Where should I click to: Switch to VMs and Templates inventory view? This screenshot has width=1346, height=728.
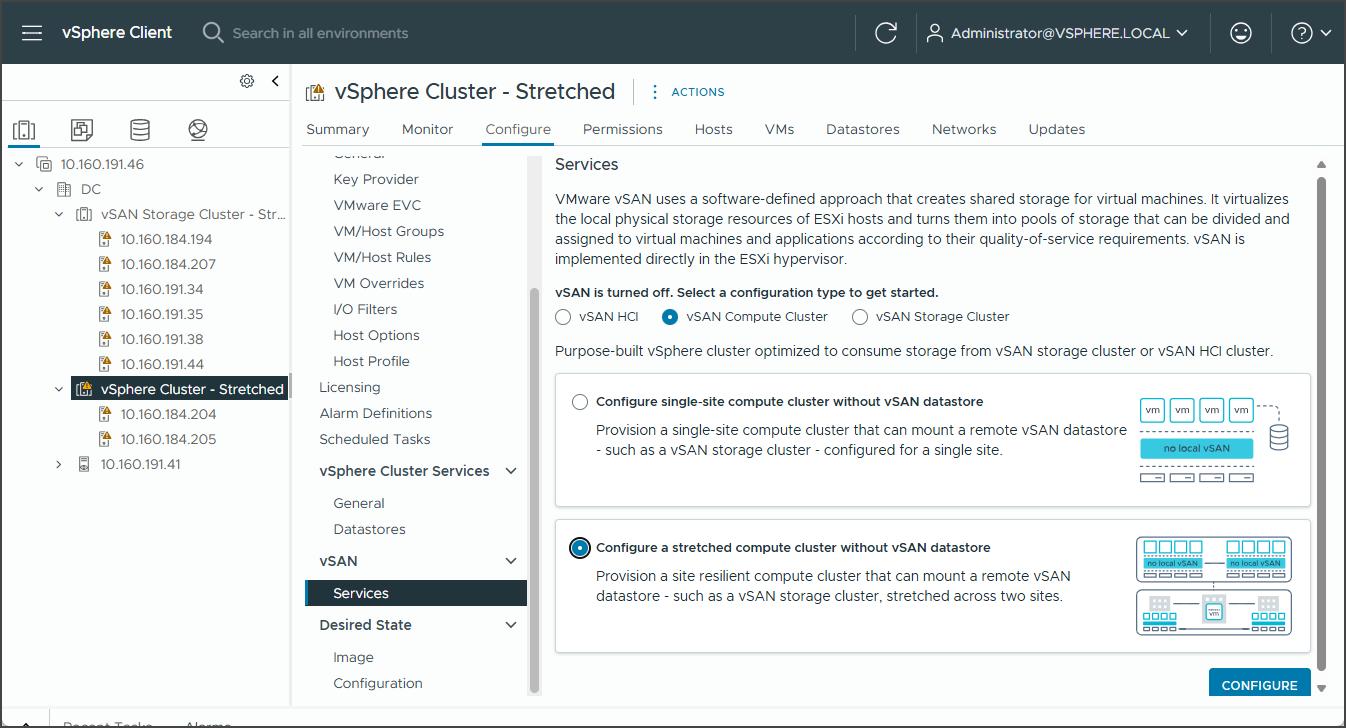click(x=81, y=129)
